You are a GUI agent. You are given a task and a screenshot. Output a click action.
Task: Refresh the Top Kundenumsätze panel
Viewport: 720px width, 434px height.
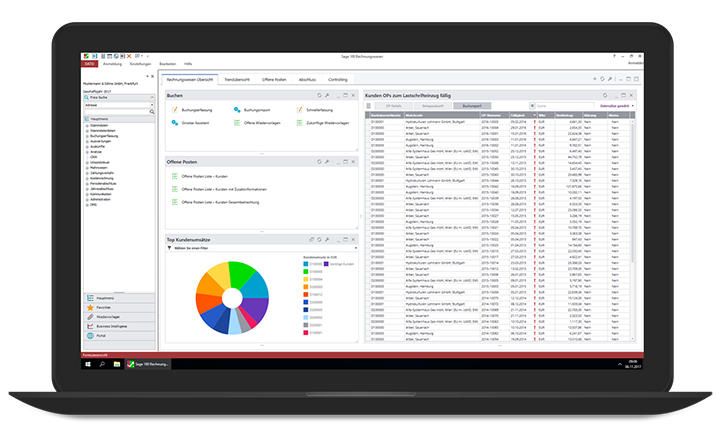319,240
